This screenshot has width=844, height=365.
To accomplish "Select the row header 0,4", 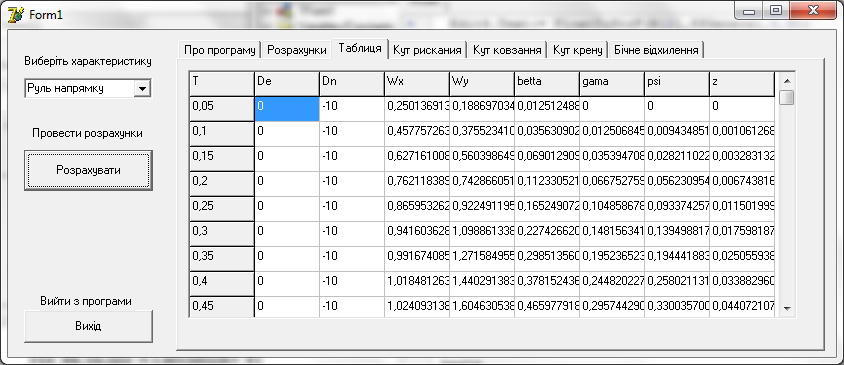I will pyautogui.click(x=221, y=284).
